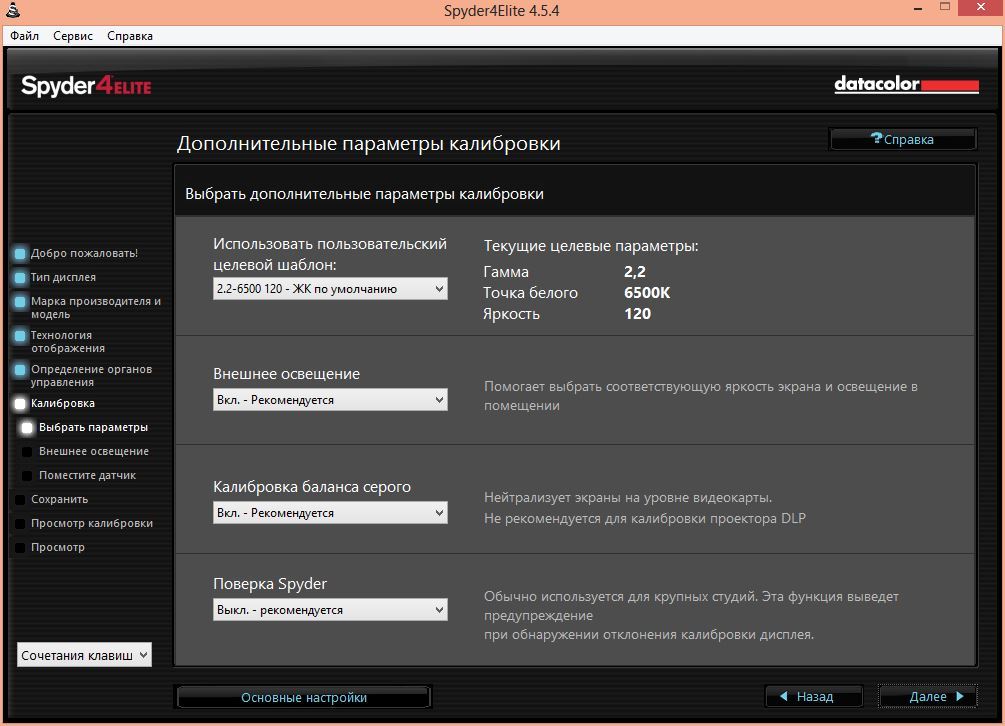The image size is (1005, 726).
Task: Click the Spyder4Elite logo
Action: tap(86, 86)
